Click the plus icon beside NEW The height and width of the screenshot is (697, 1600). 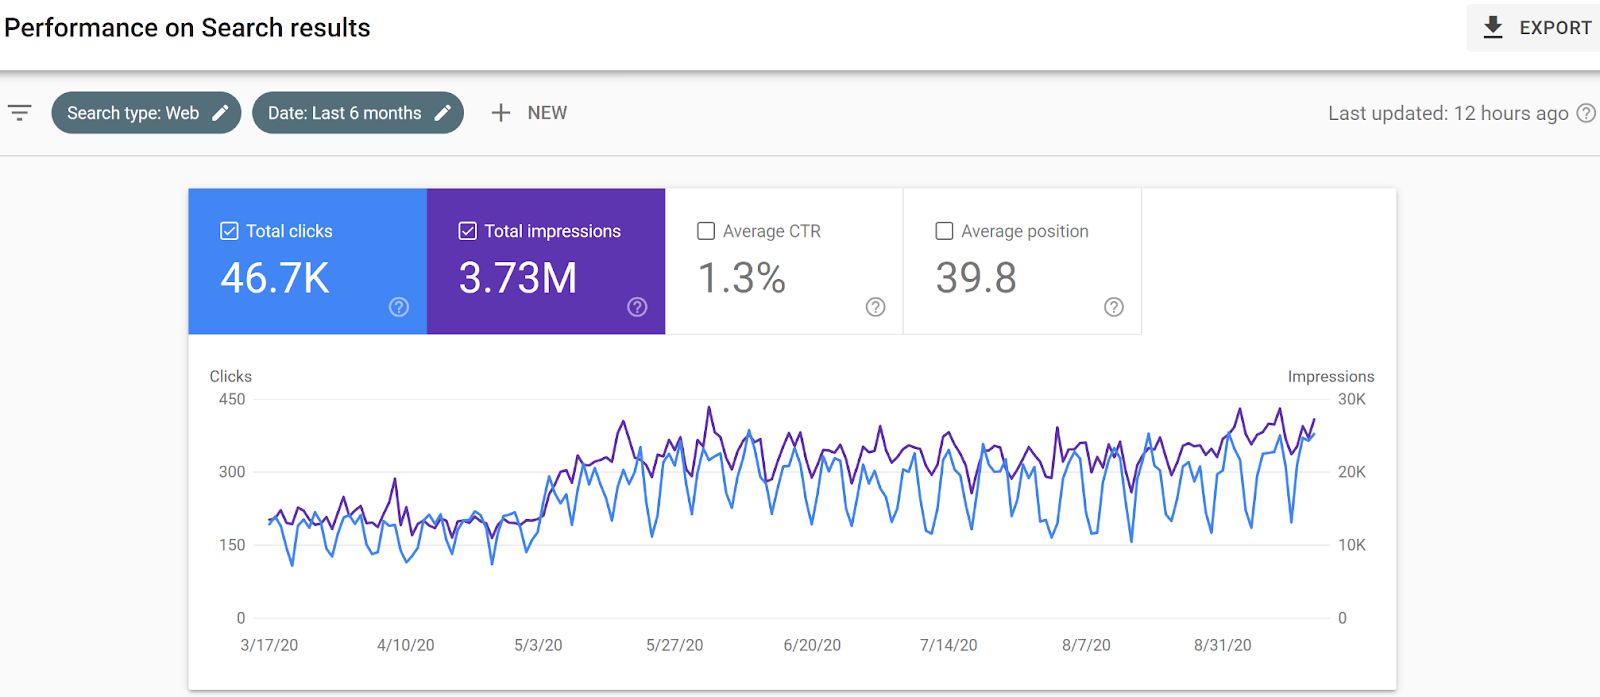(501, 113)
